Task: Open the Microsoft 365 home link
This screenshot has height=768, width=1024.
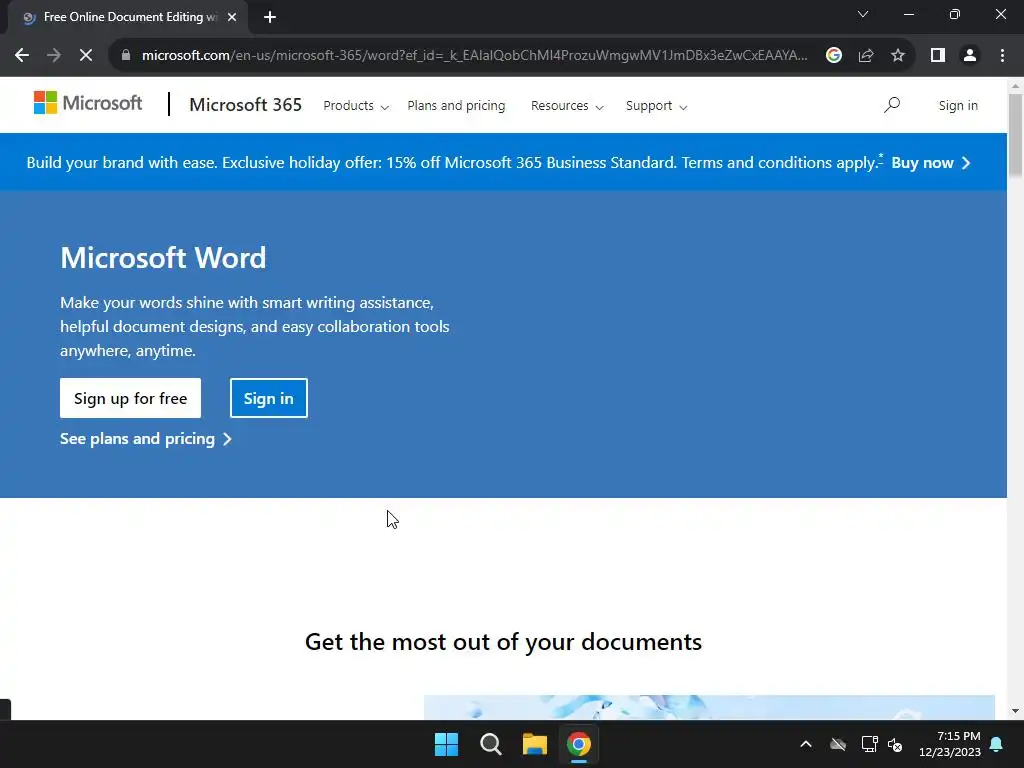Action: click(246, 105)
